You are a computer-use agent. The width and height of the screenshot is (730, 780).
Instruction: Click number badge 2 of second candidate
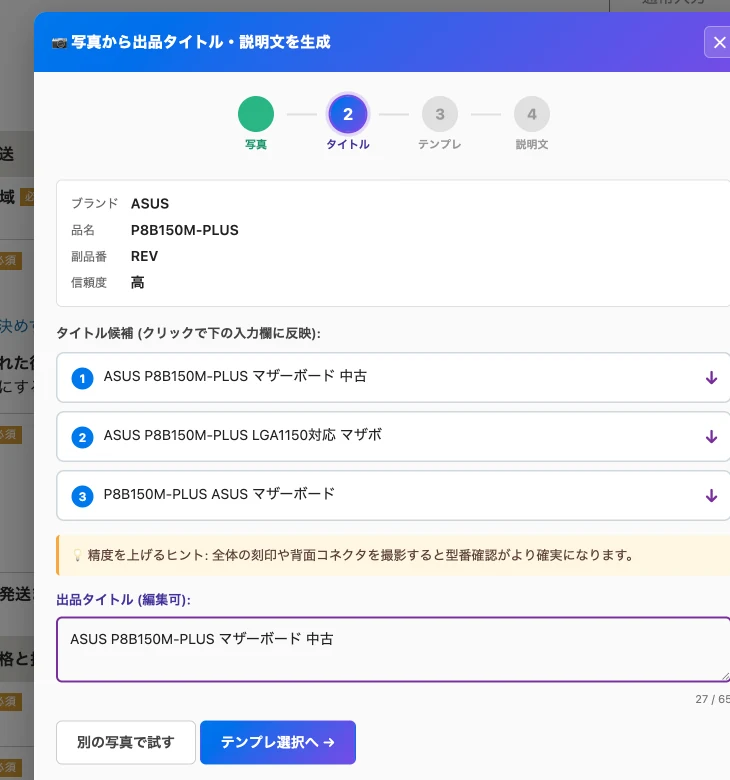coord(83,437)
